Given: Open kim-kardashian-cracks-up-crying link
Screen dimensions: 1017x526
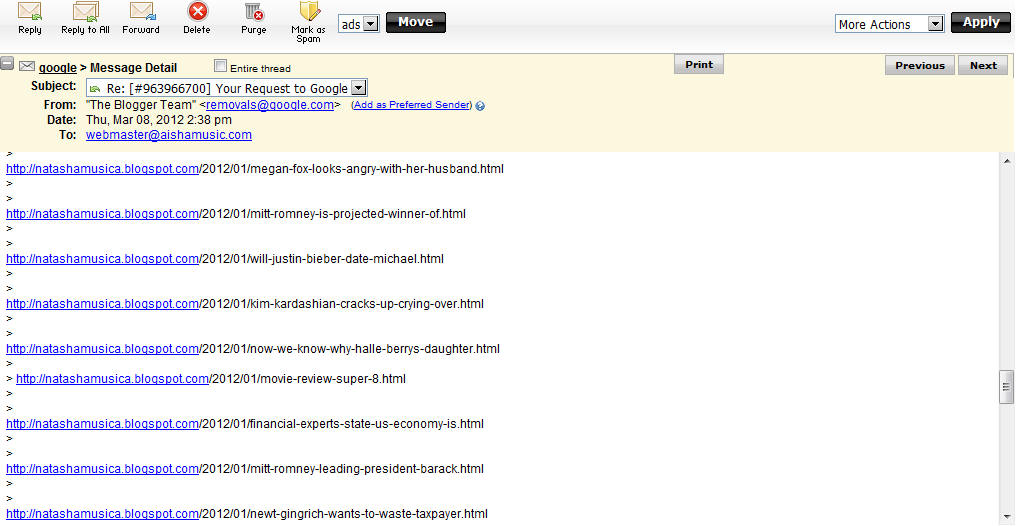Looking at the screenshot, I should pyautogui.click(x=102, y=304).
